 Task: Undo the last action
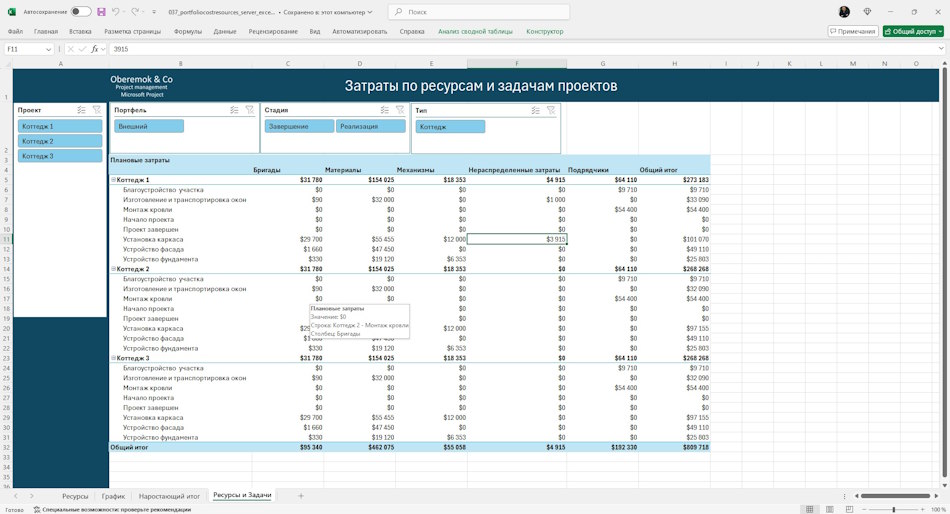116,12
